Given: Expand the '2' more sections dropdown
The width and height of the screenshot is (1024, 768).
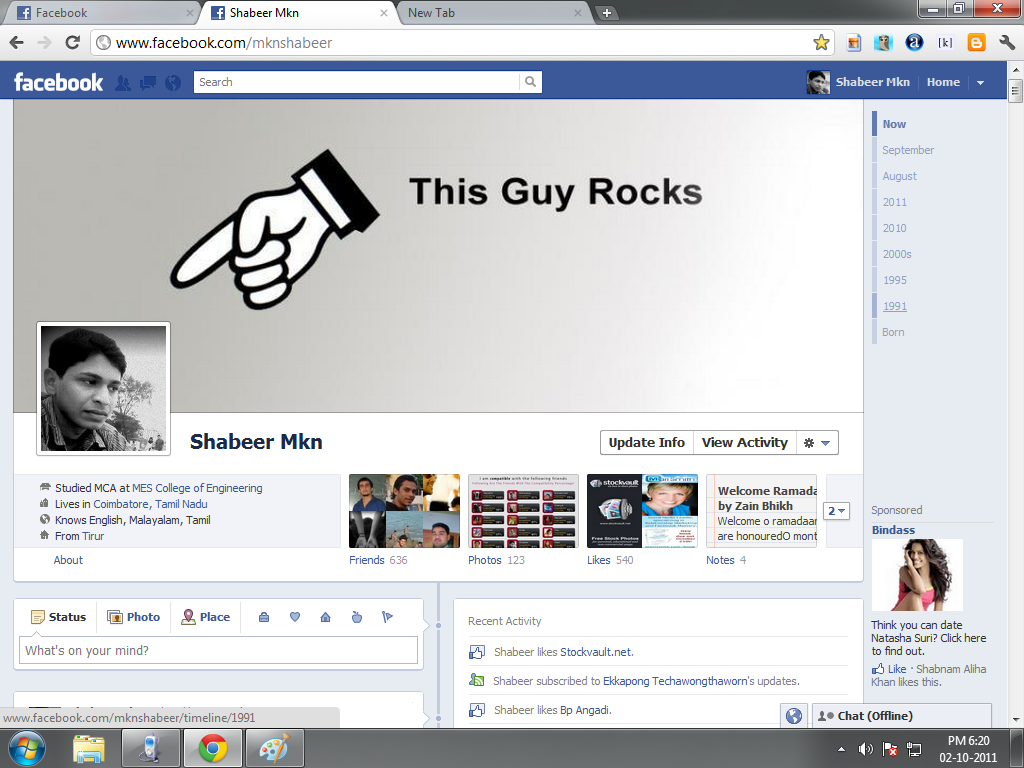Looking at the screenshot, I should click(837, 511).
